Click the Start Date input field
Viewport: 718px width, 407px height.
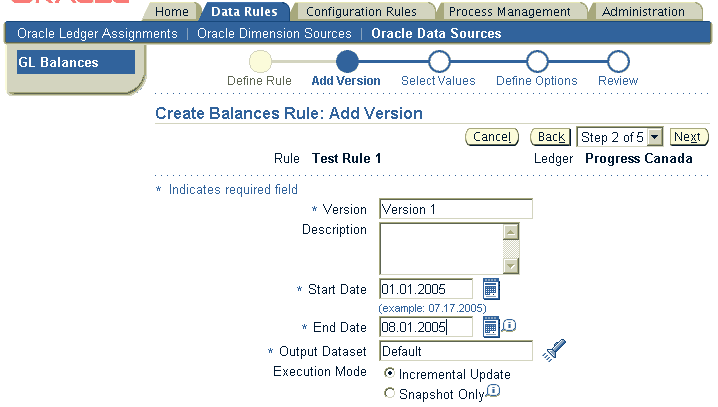426,289
